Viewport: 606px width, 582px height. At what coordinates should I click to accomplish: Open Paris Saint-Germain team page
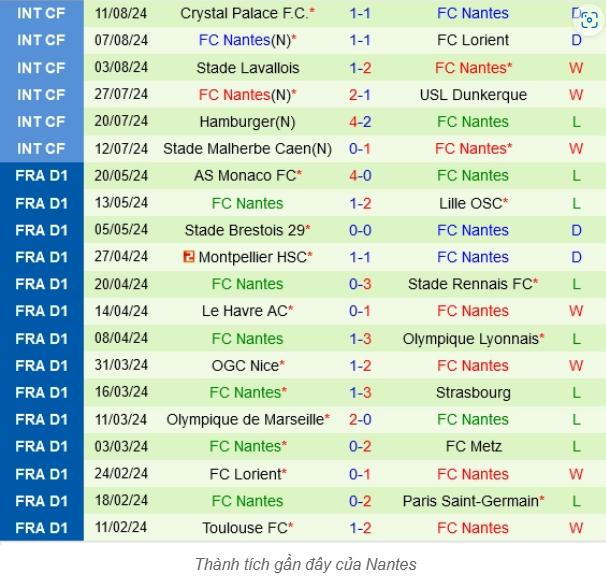tap(470, 501)
